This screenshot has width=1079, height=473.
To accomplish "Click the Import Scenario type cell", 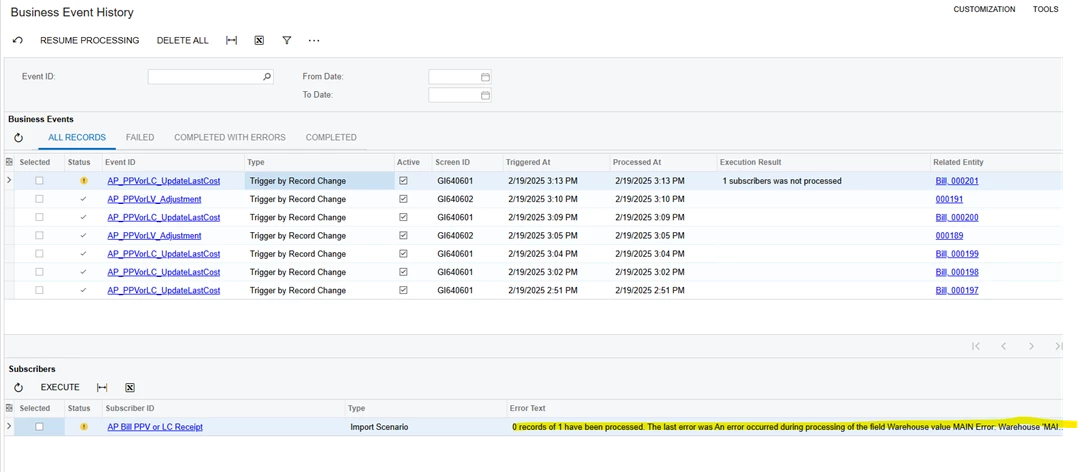I will pyautogui.click(x=379, y=427).
